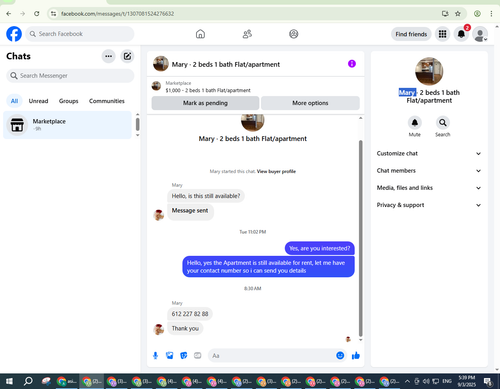Image resolution: width=500 pixels, height=389 pixels.
Task: Click taskbar clock showing 5:39 PM
Action: click(466, 381)
